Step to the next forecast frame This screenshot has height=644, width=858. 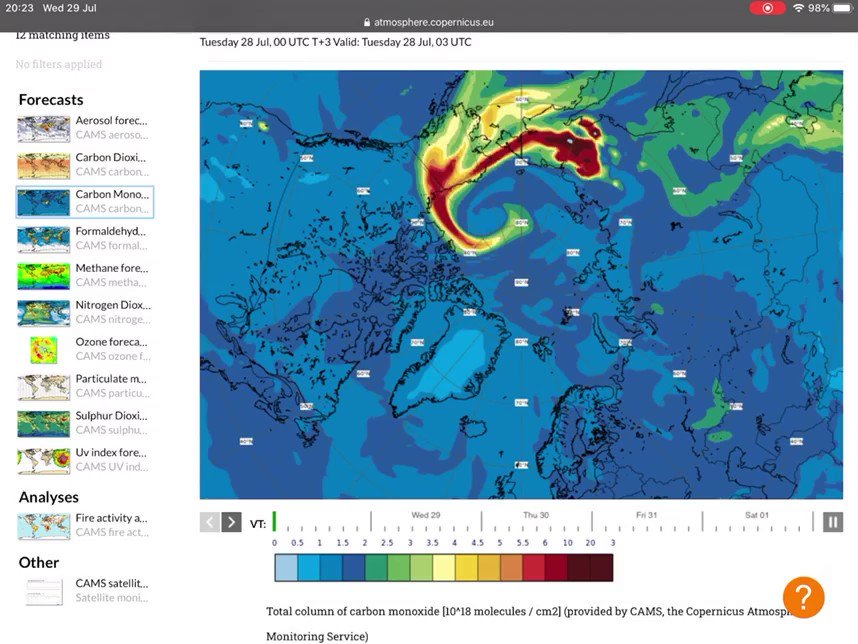tap(231, 522)
